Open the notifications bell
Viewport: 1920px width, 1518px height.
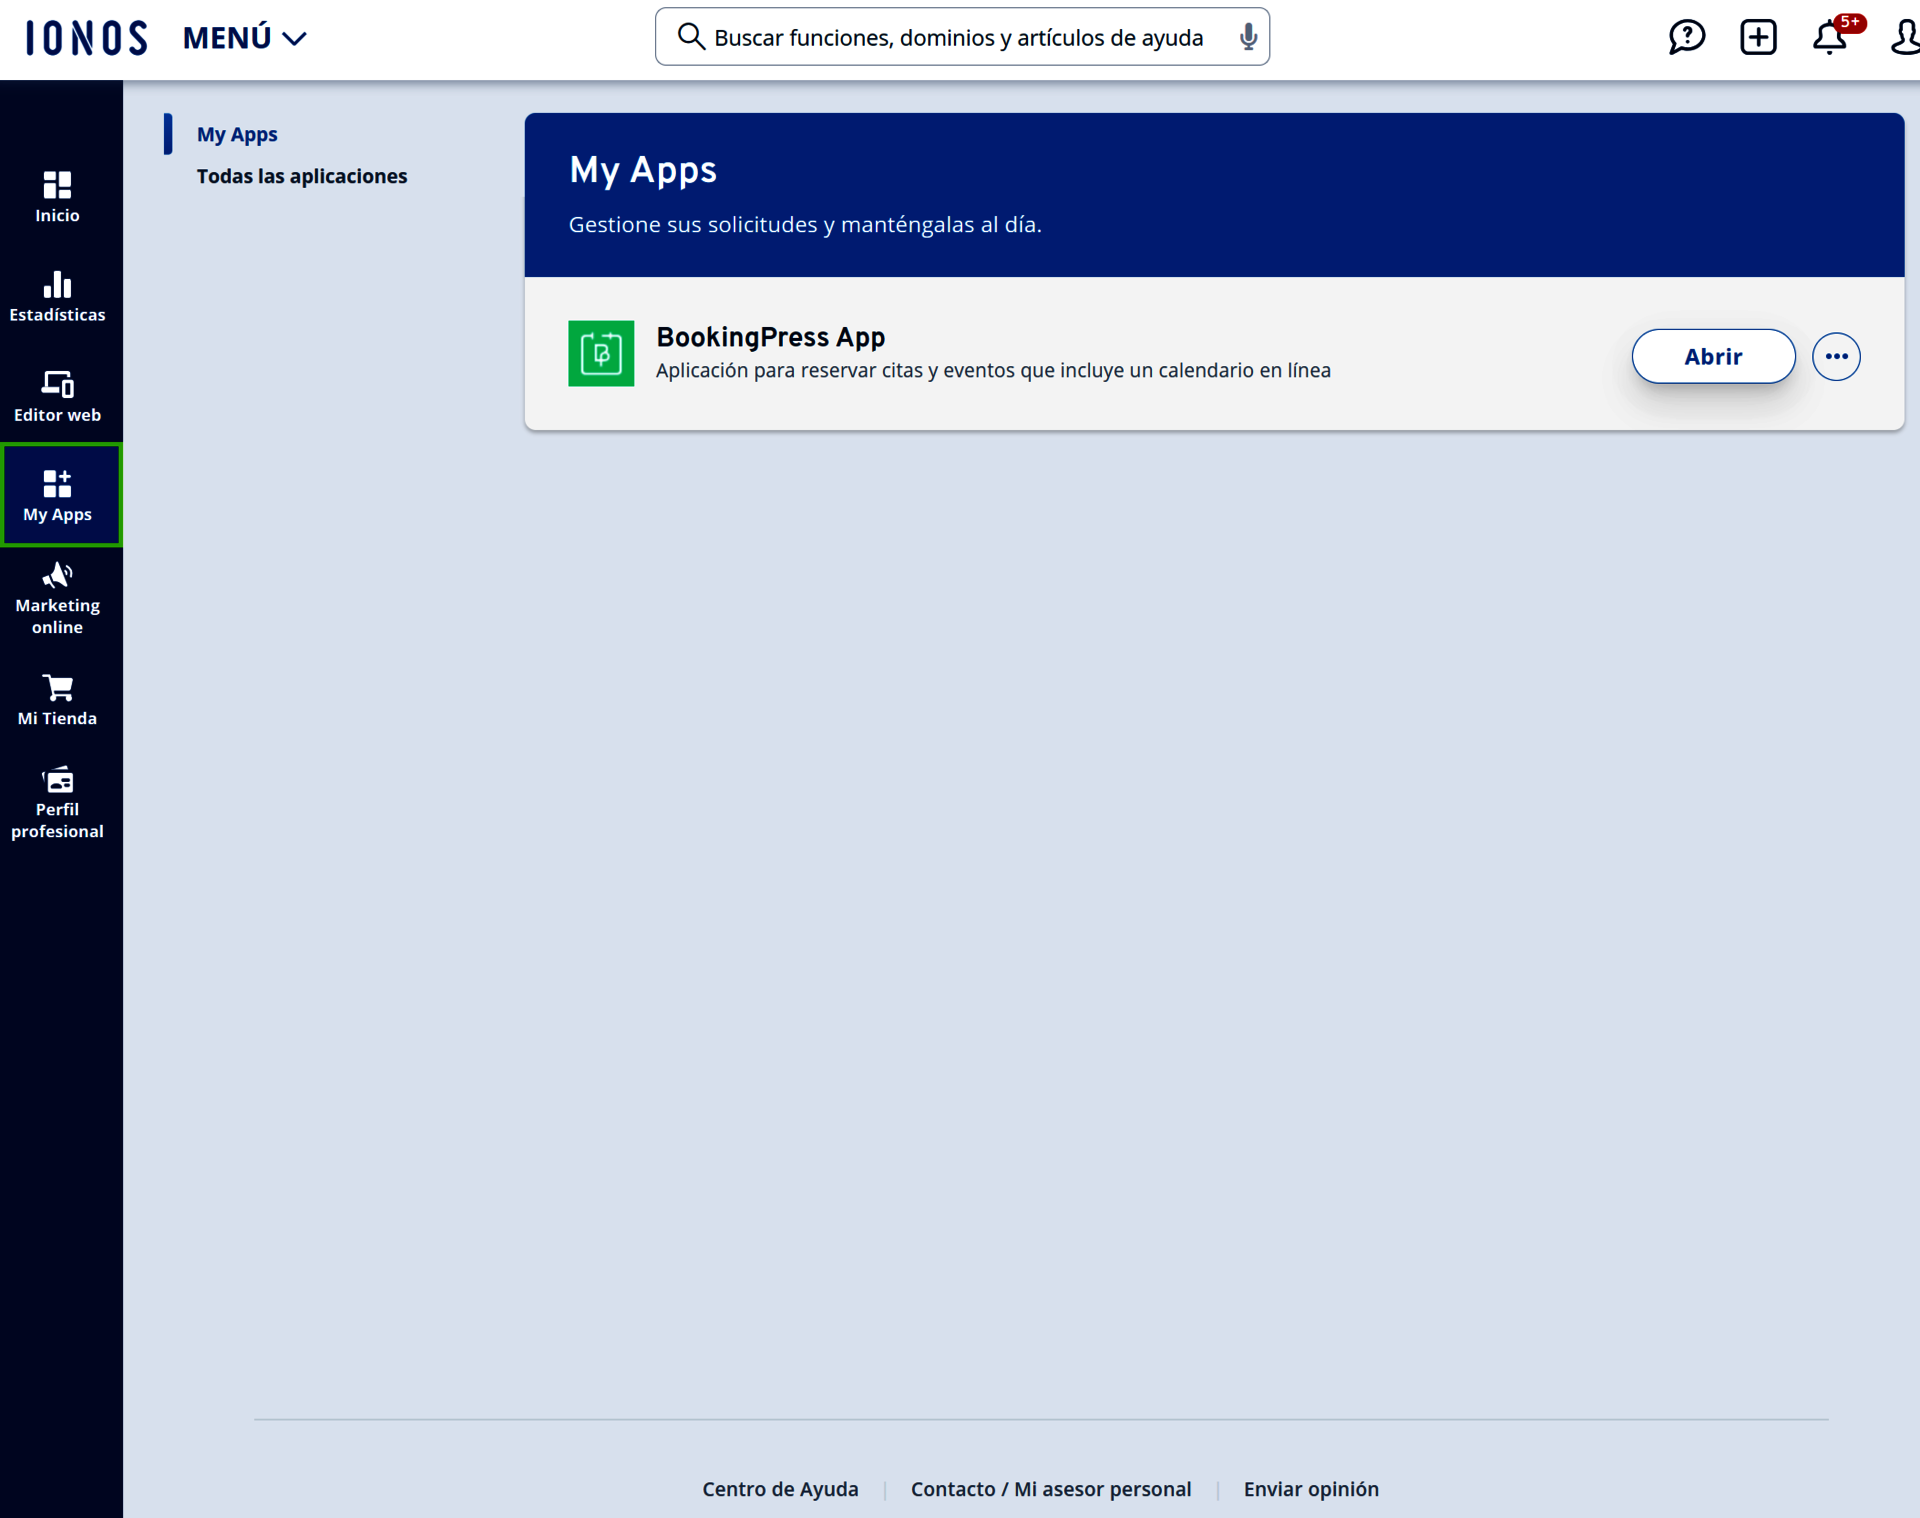pos(1831,37)
